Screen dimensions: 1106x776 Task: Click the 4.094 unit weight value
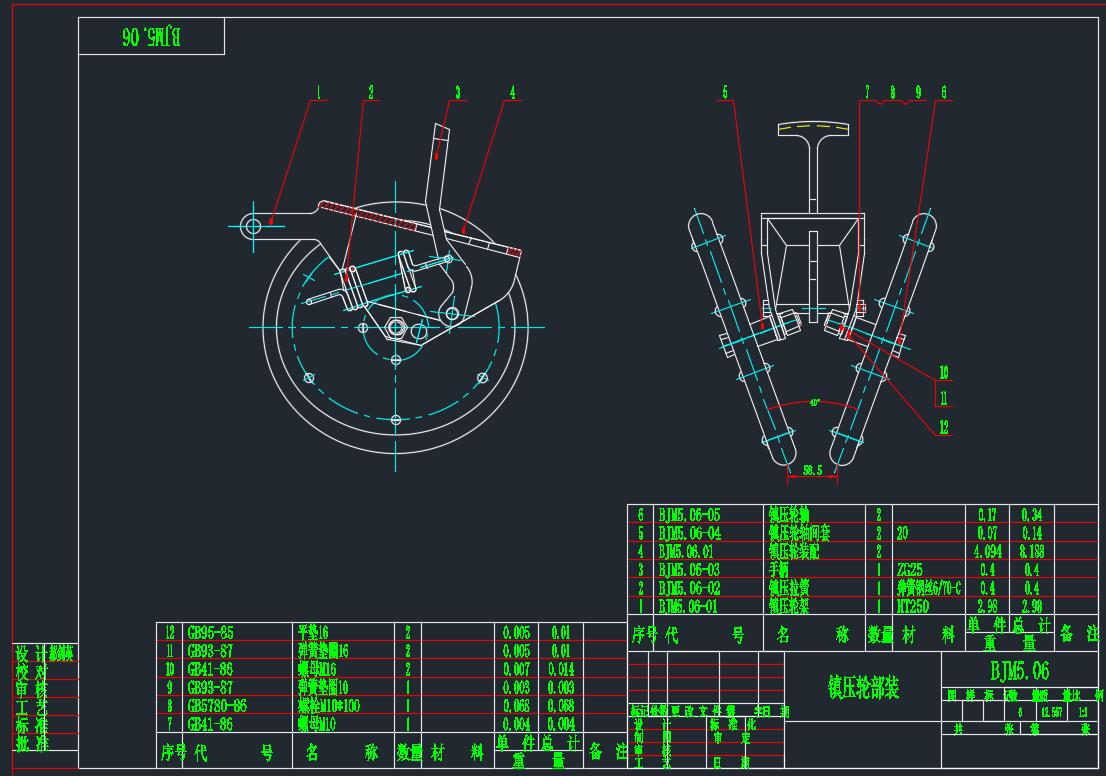(x=986, y=551)
